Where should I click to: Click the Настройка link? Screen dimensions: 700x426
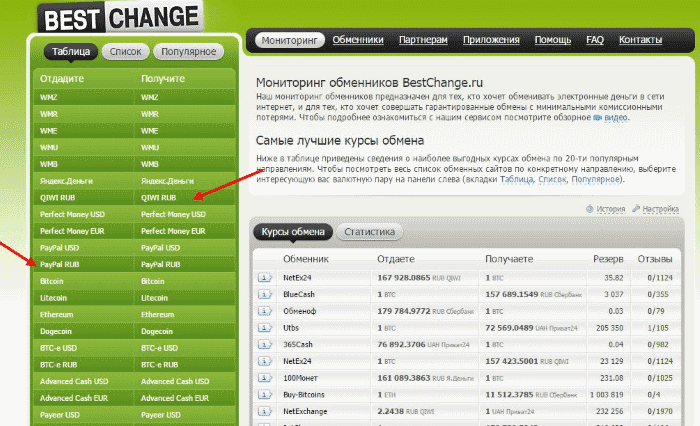661,209
